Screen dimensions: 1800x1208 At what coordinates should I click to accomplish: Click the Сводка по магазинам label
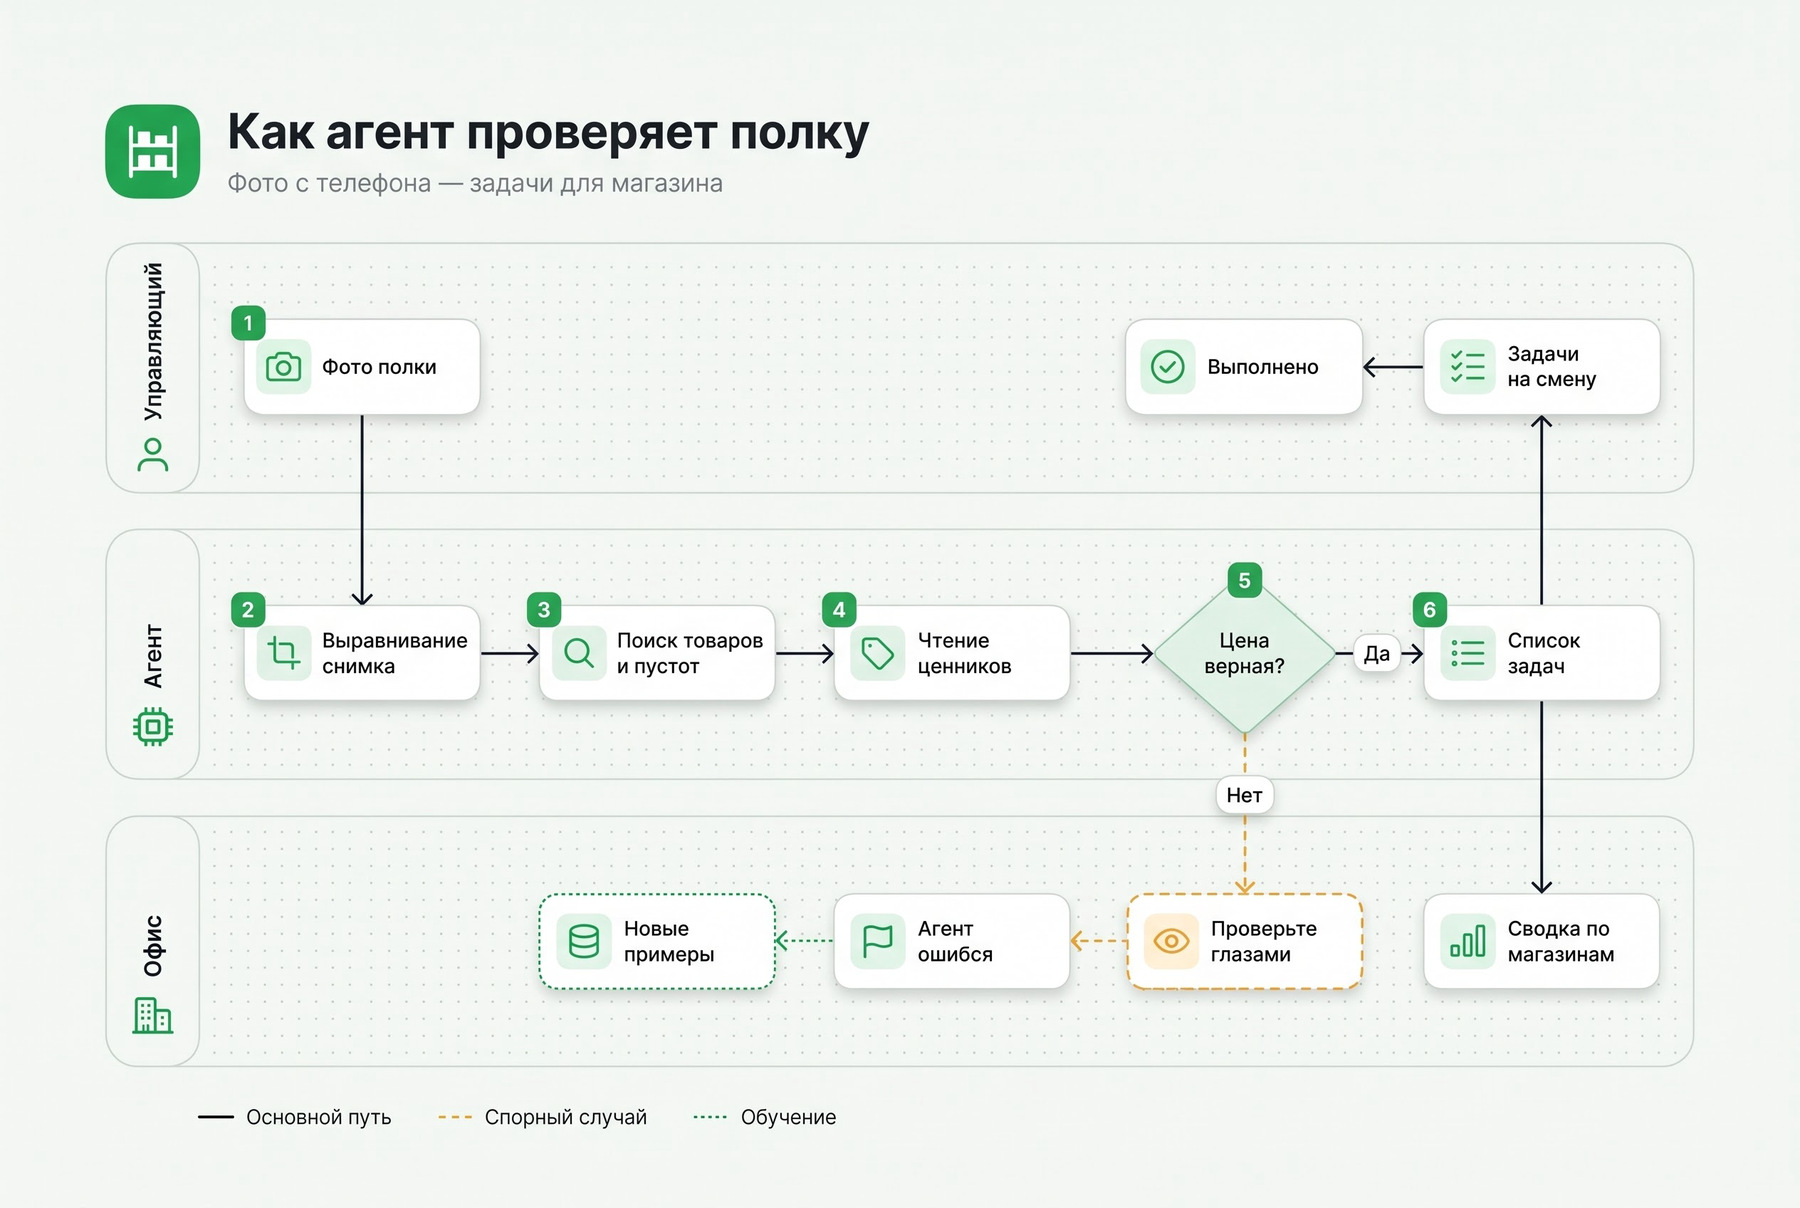pyautogui.click(x=1561, y=941)
